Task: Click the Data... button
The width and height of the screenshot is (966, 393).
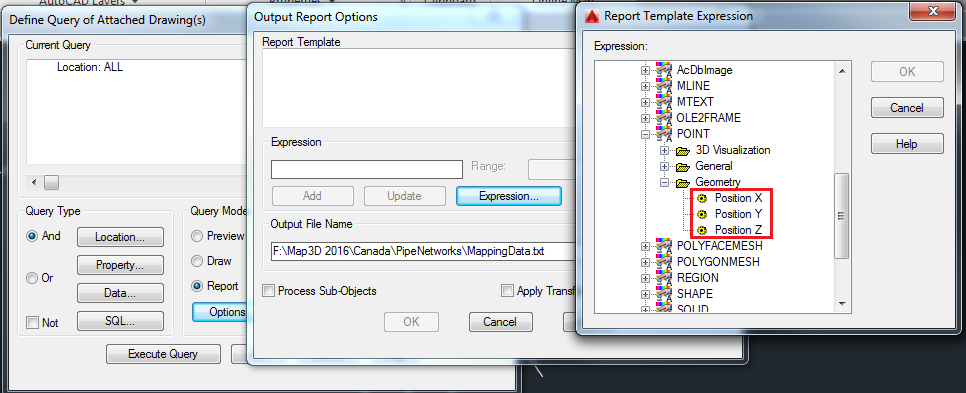Action: 120,293
